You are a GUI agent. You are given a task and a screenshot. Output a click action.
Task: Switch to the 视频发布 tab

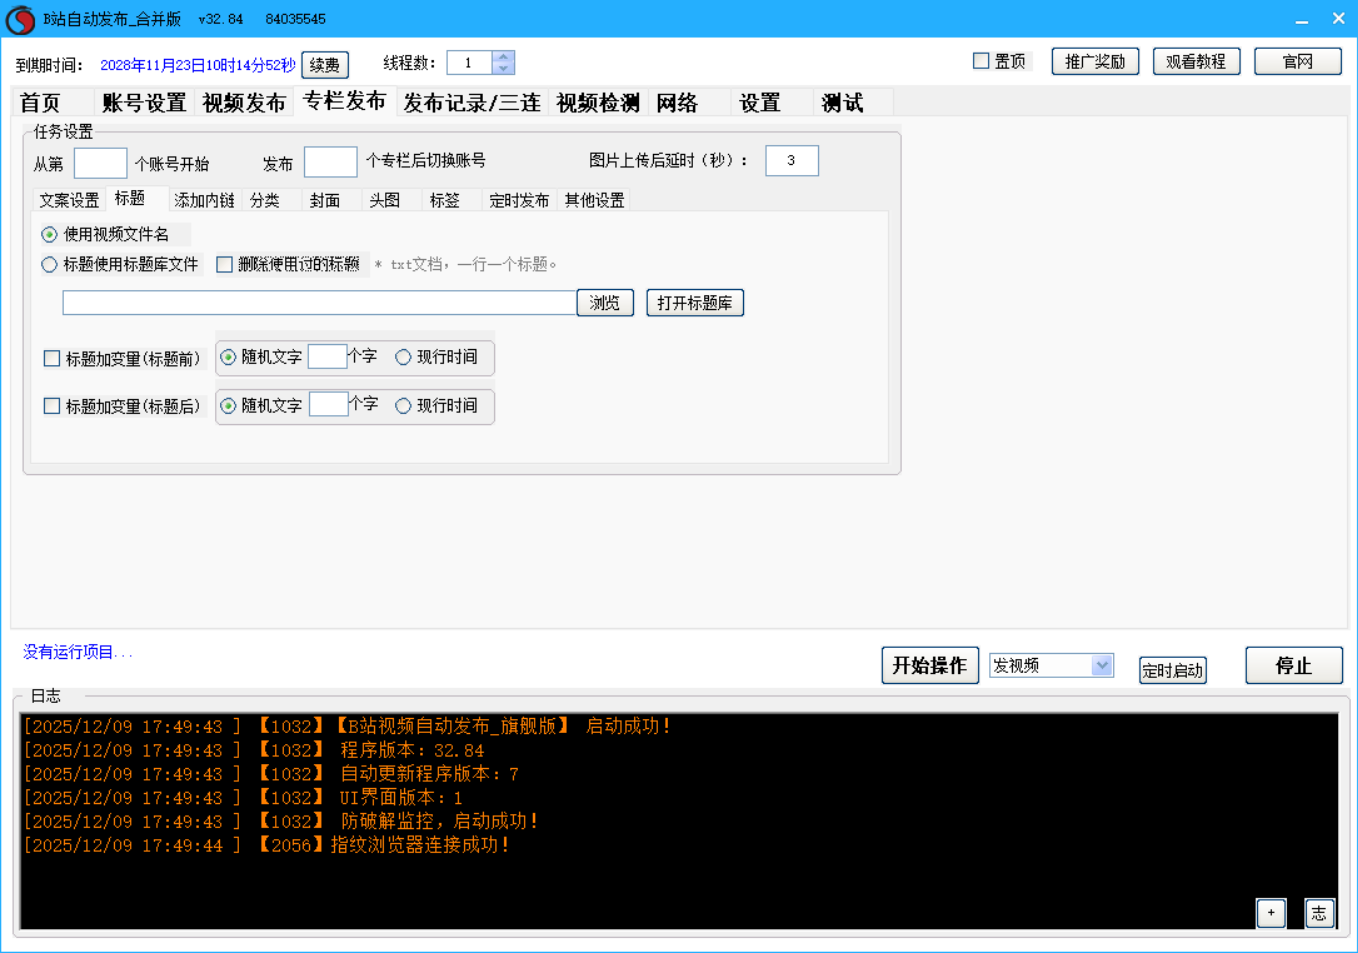[244, 103]
